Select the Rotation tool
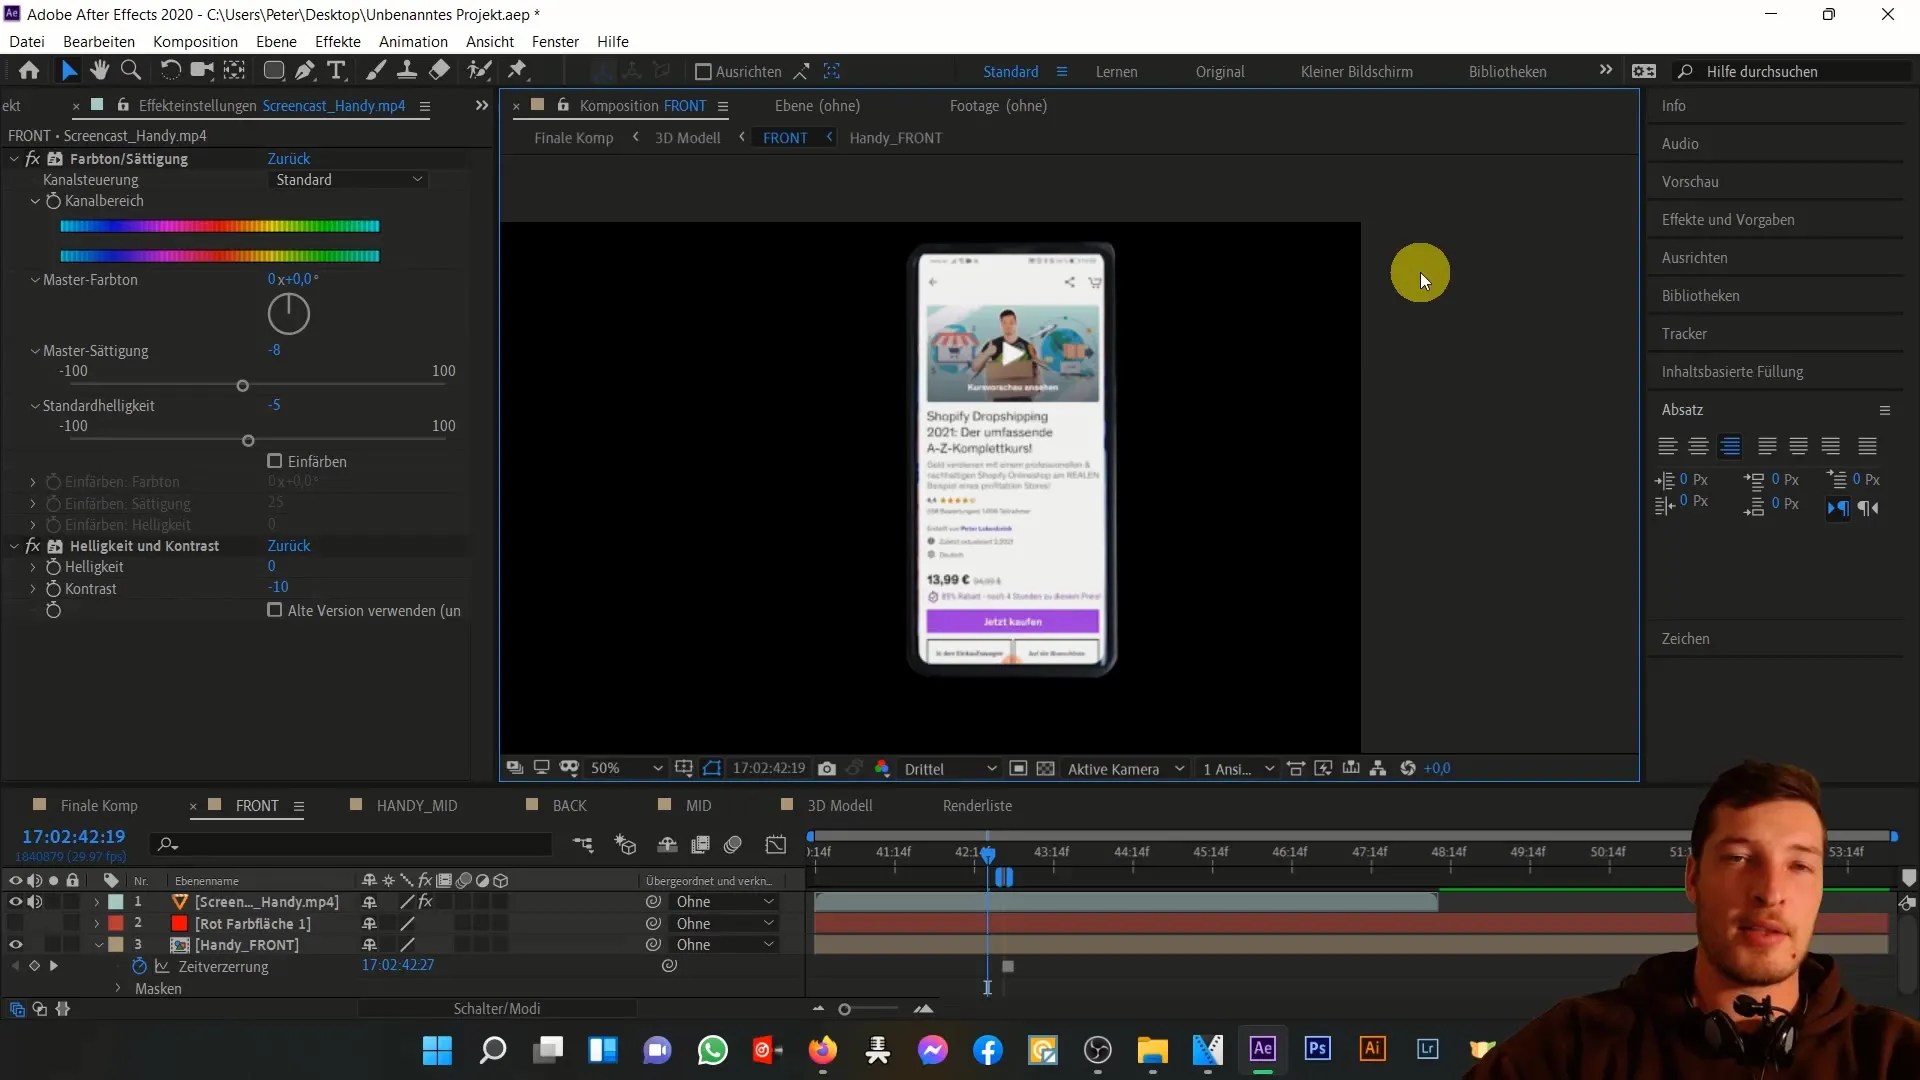 tap(171, 71)
